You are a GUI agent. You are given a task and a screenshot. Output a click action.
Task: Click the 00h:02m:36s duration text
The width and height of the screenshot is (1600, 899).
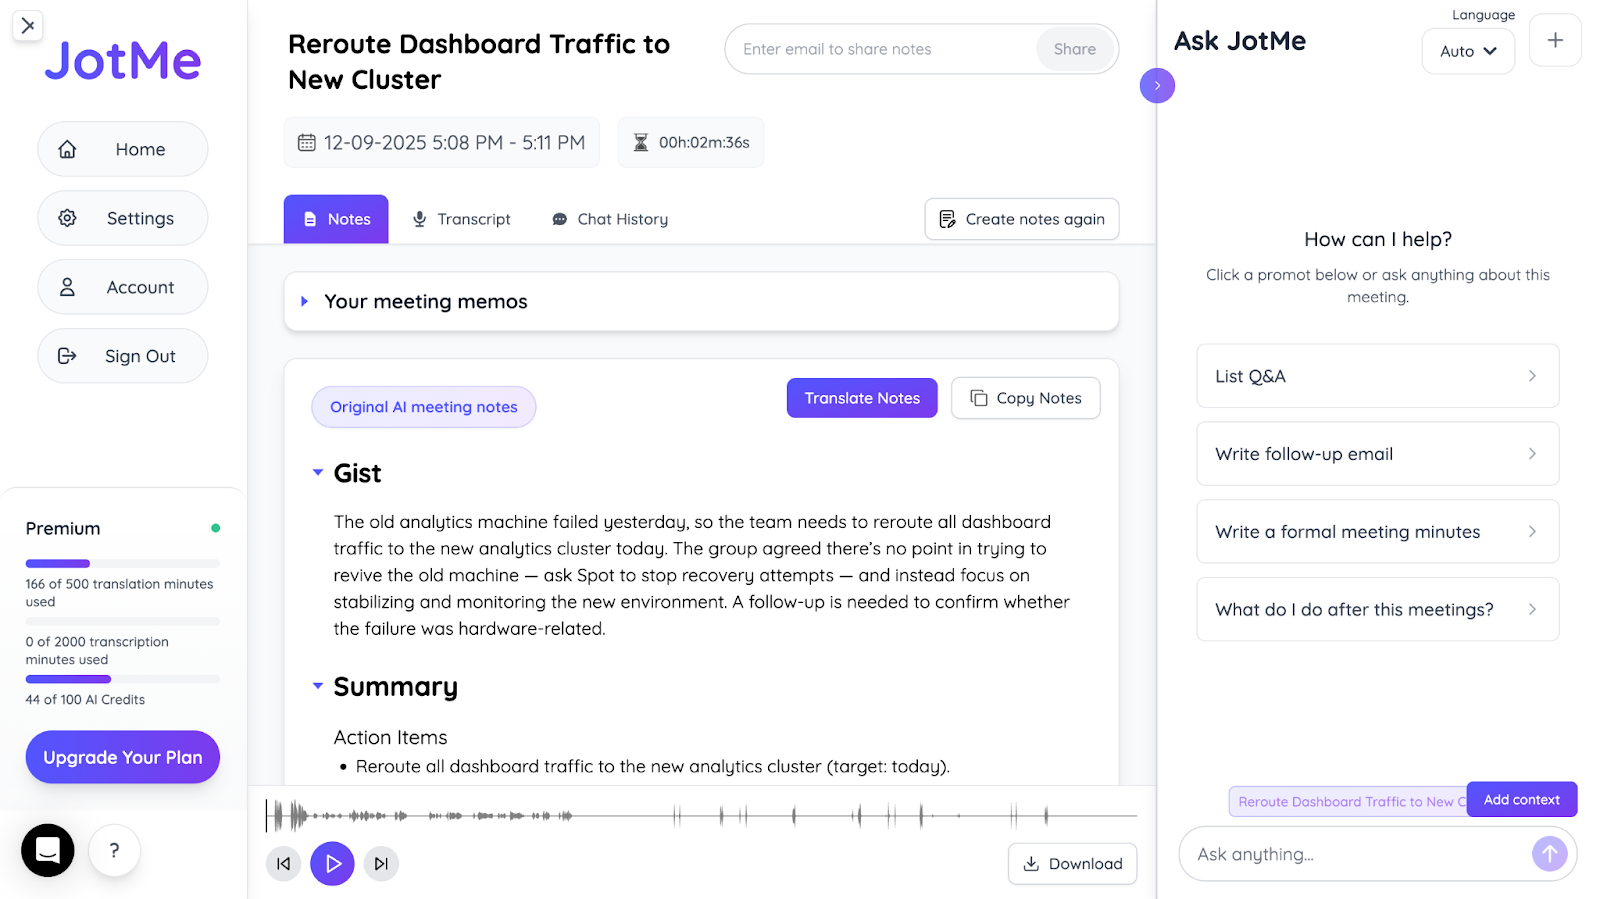coord(704,142)
